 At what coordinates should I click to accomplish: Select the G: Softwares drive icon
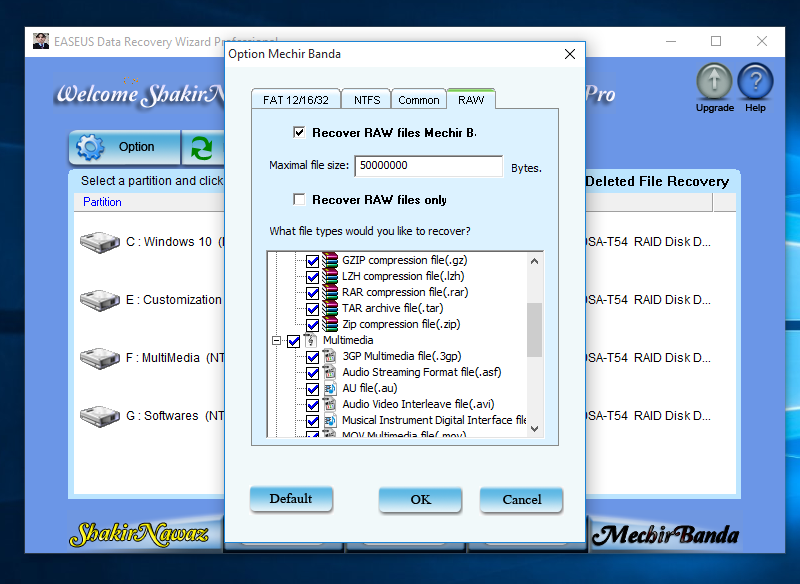(x=99, y=416)
